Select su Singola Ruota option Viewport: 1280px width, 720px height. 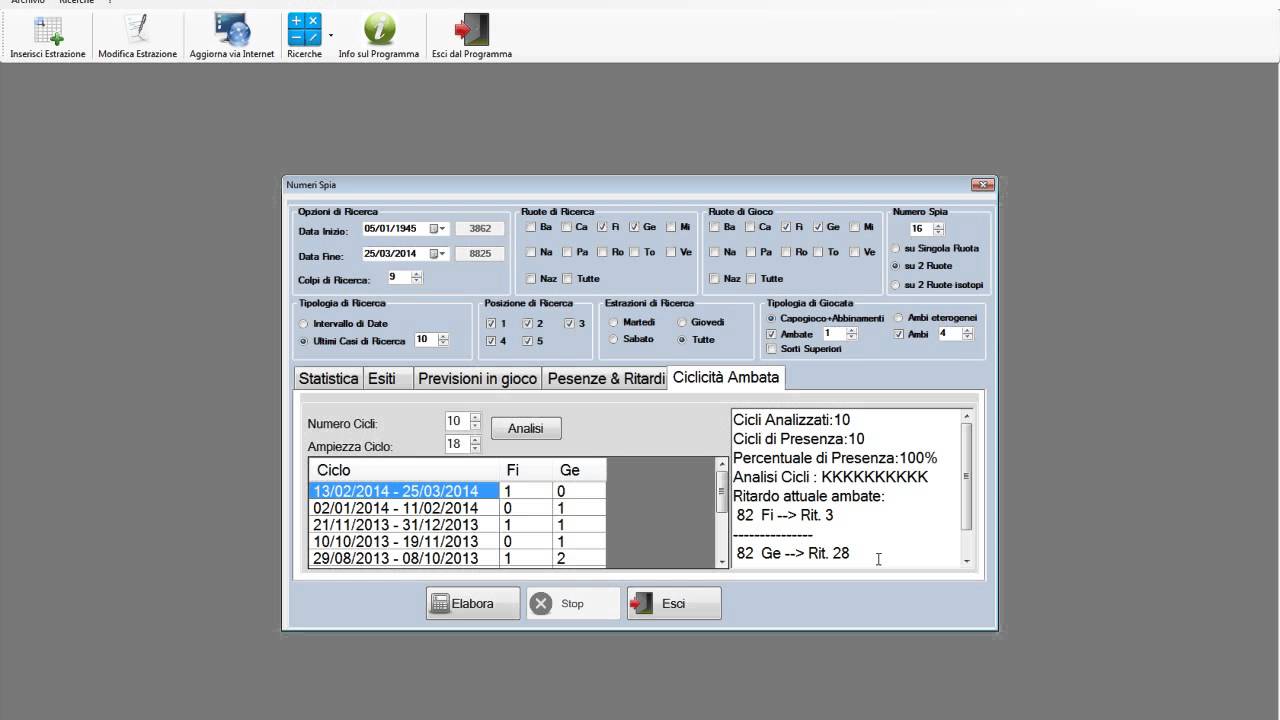(x=896, y=248)
